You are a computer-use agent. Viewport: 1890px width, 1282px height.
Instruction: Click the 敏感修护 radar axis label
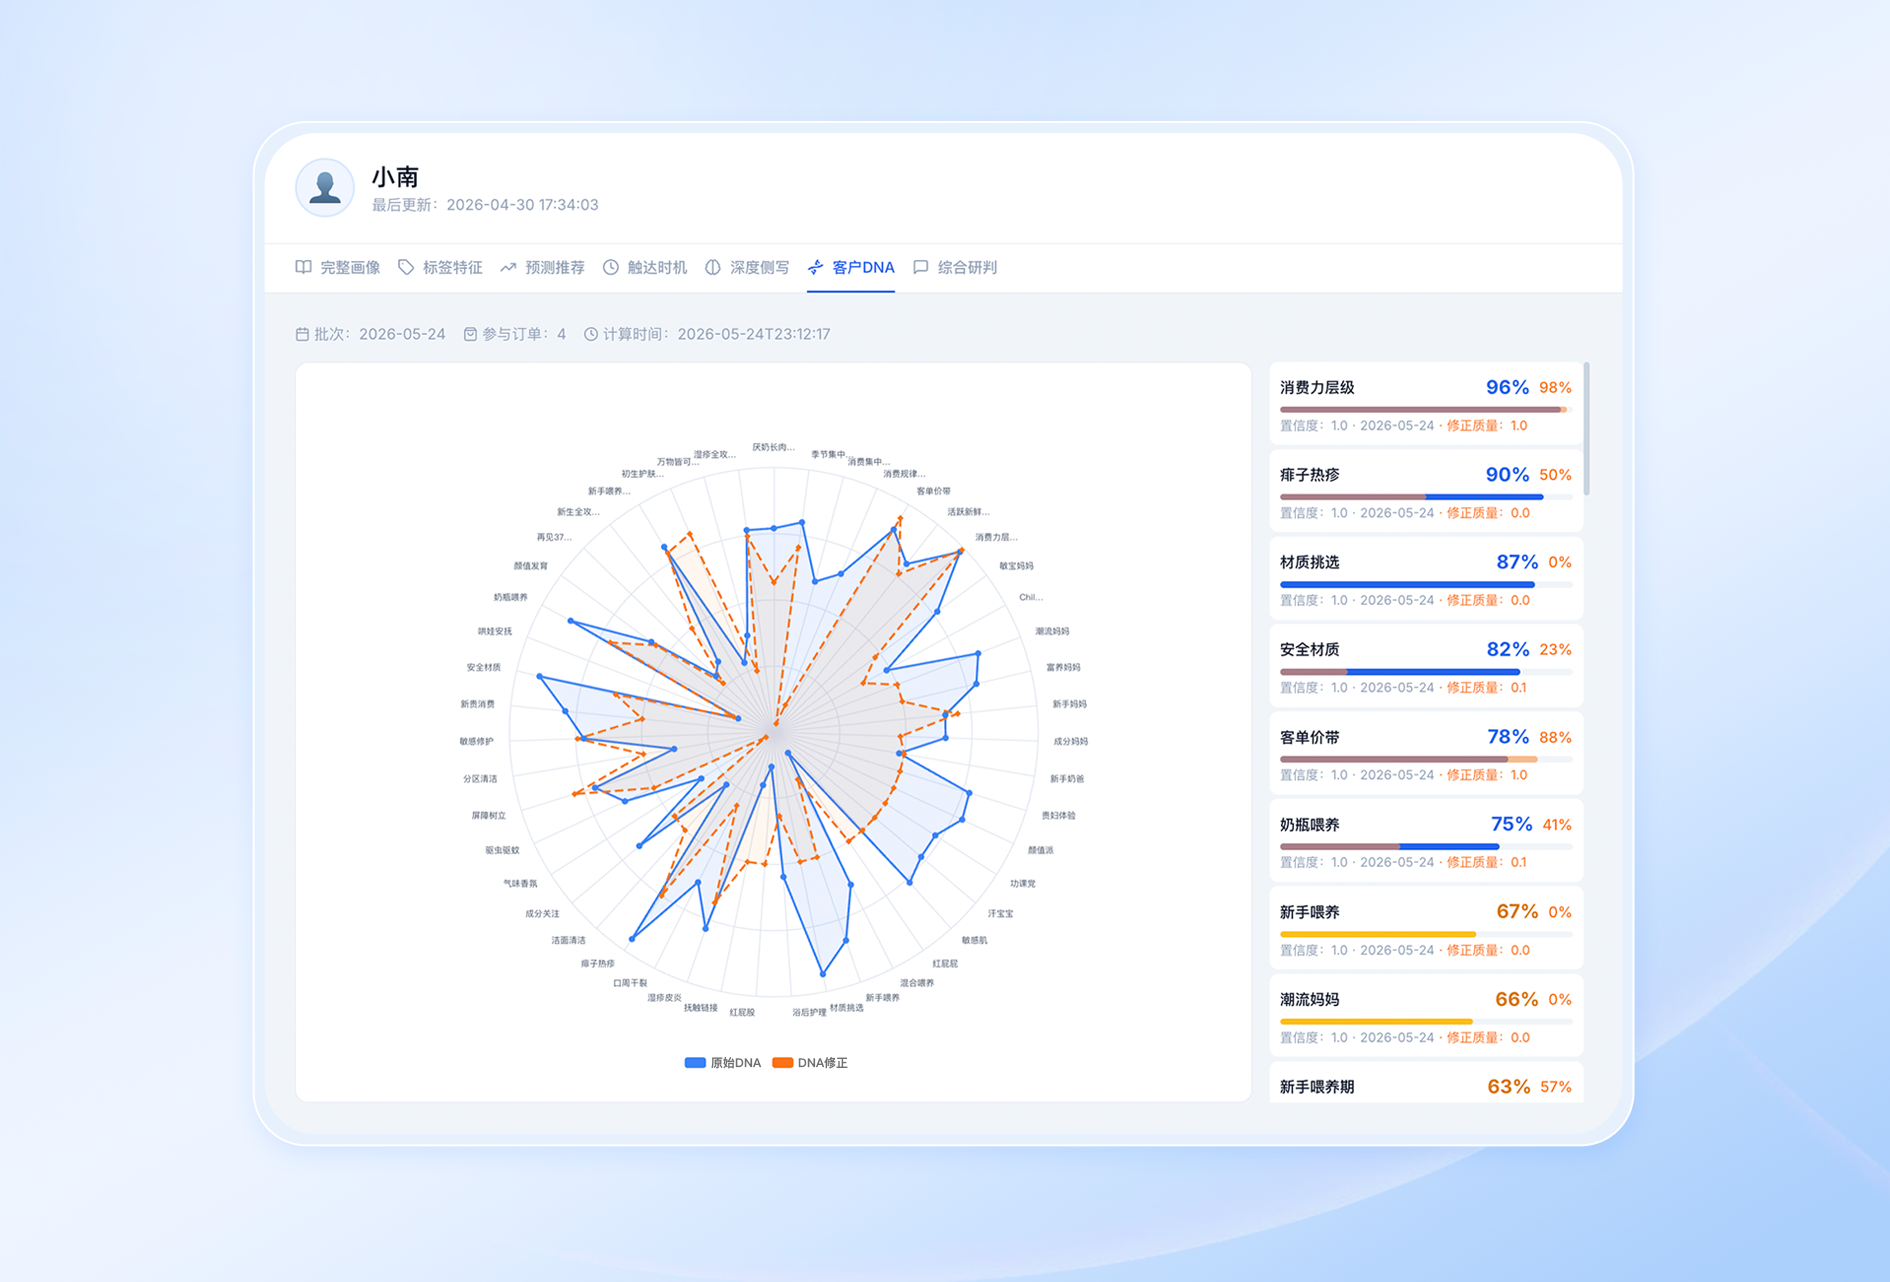coord(476,741)
